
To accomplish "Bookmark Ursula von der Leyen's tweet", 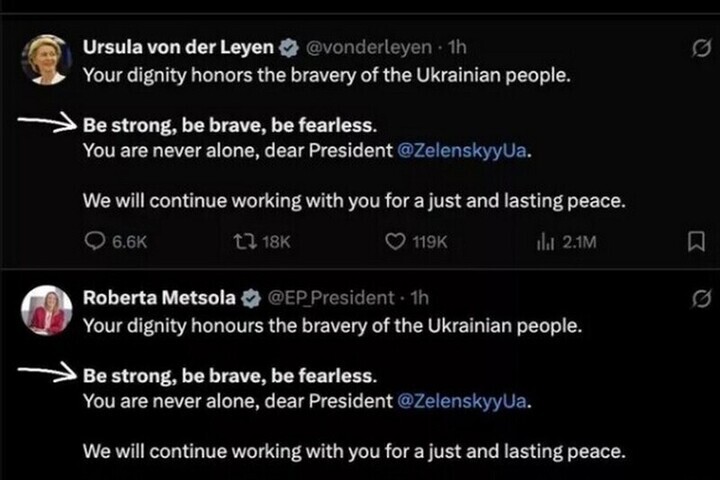I will click(696, 241).
